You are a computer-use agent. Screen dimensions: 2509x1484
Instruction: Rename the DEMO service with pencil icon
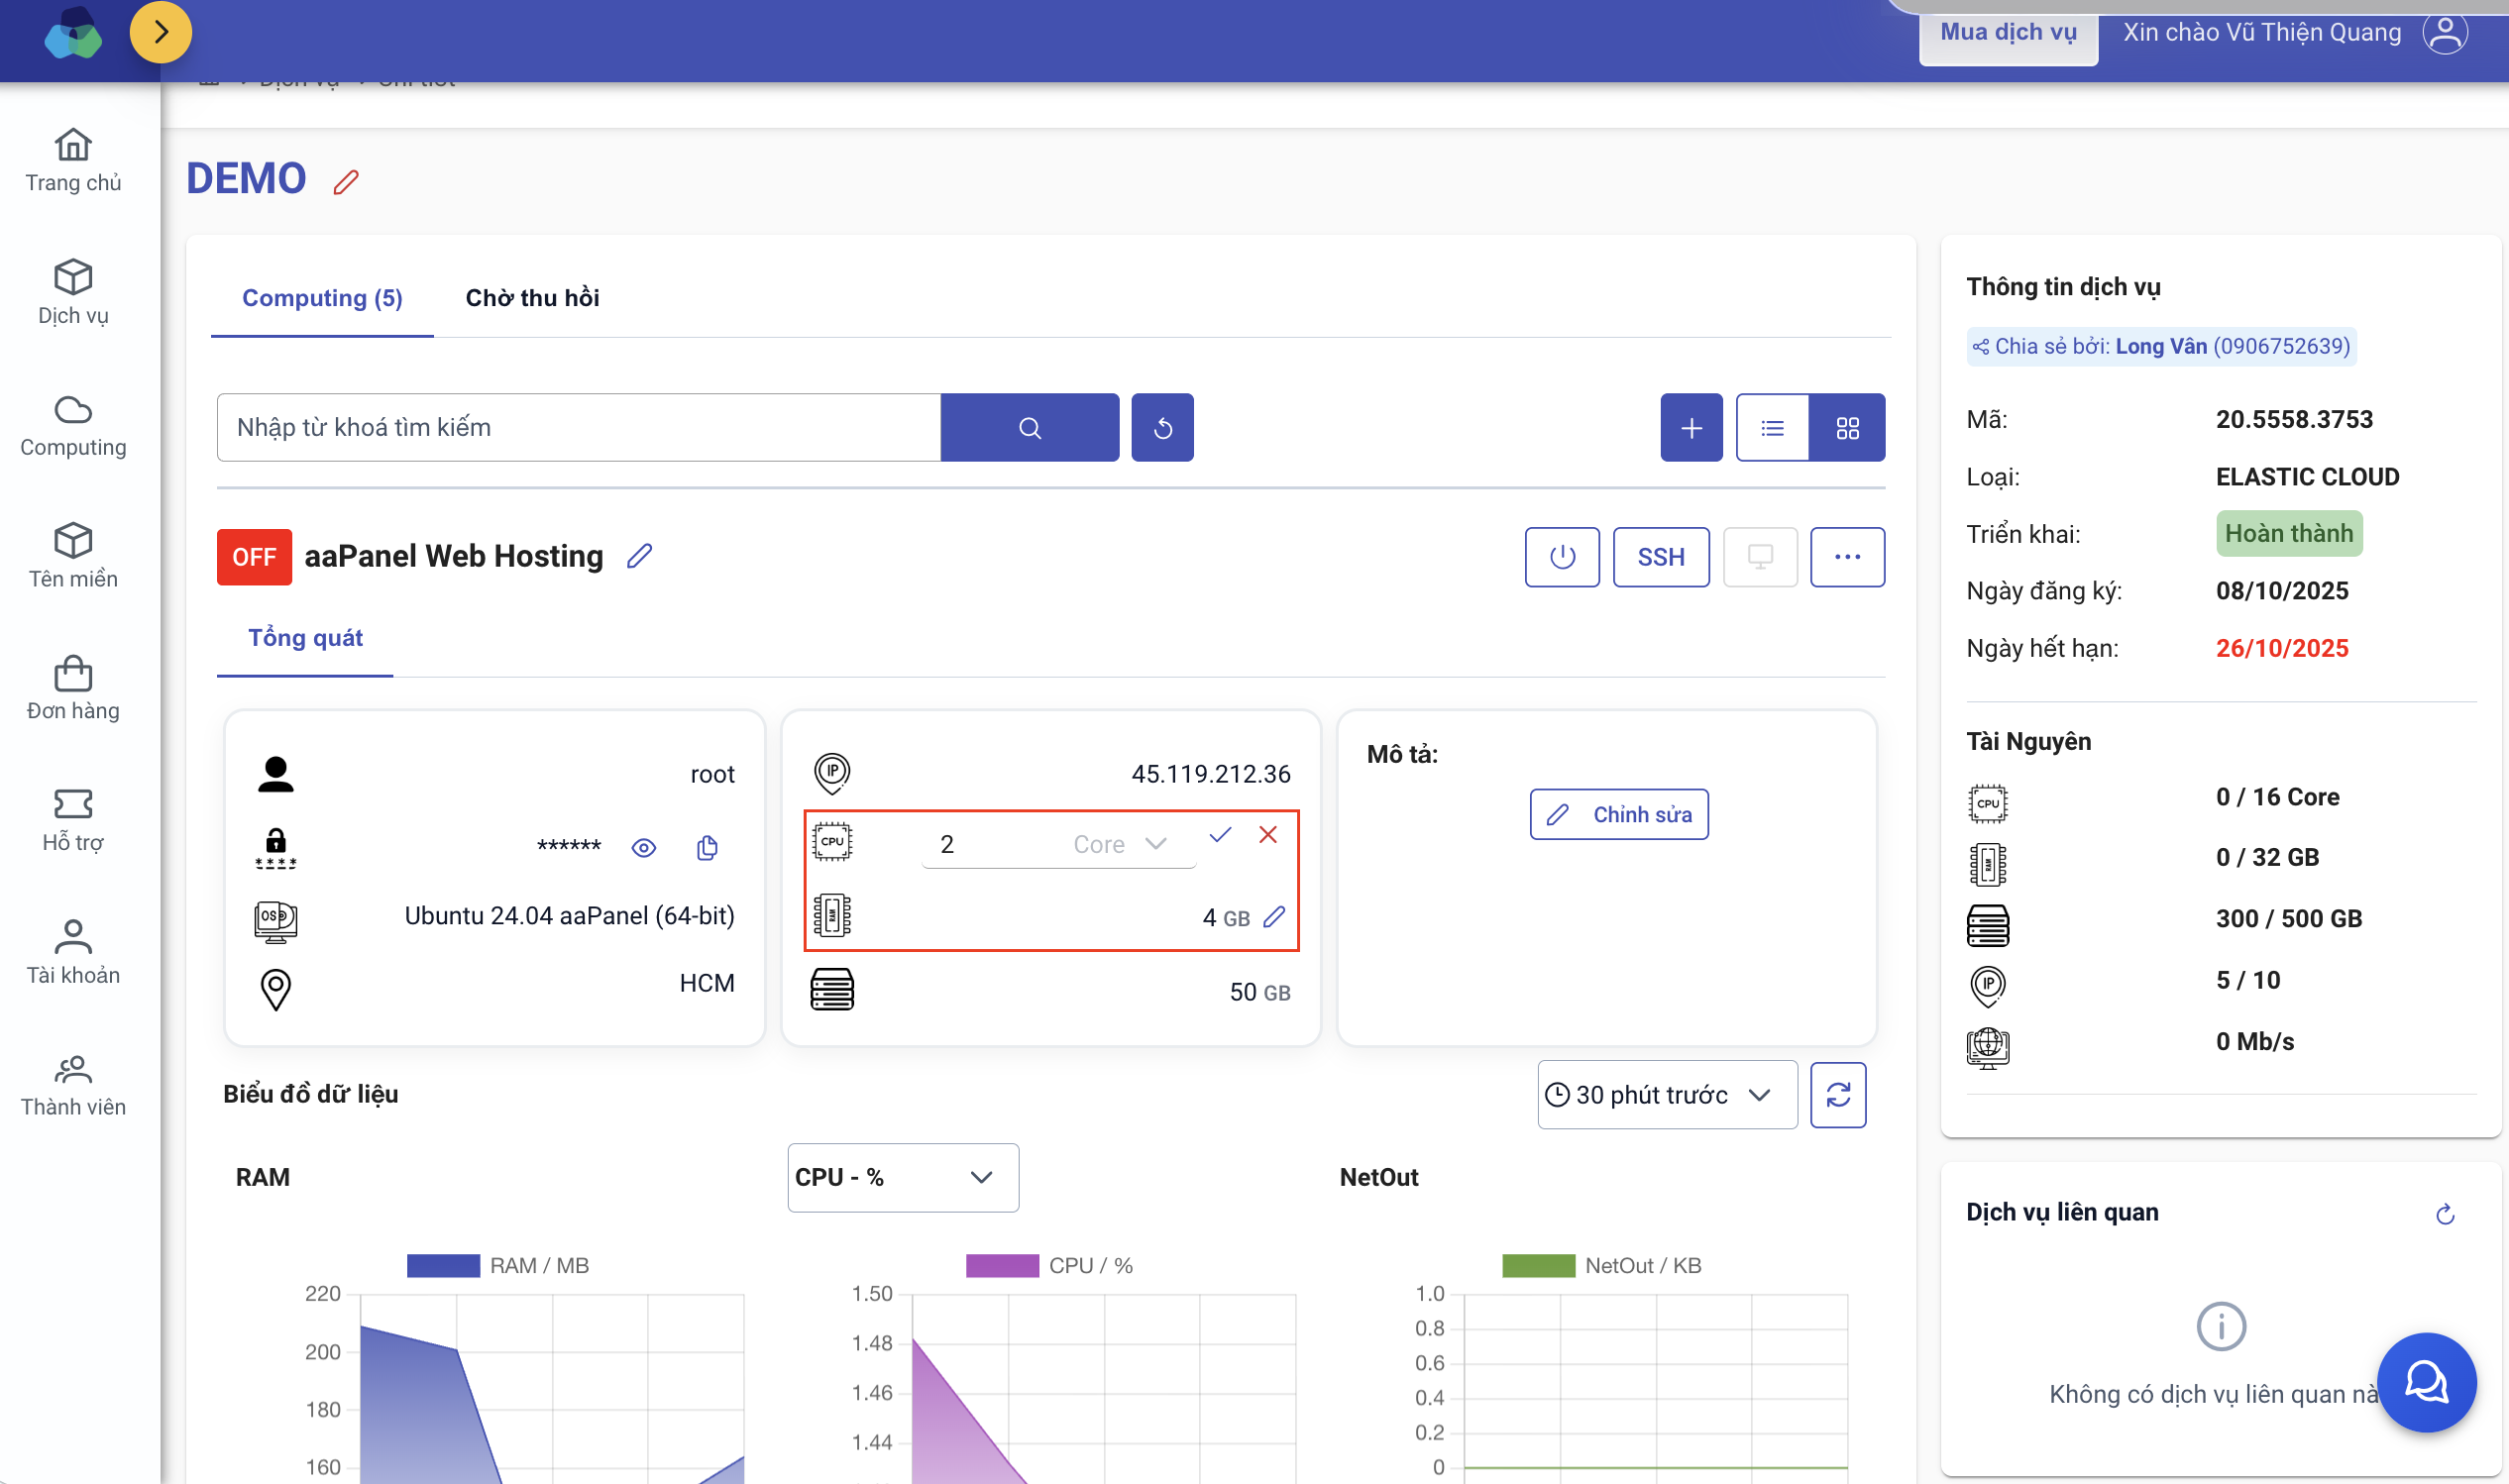tap(346, 182)
